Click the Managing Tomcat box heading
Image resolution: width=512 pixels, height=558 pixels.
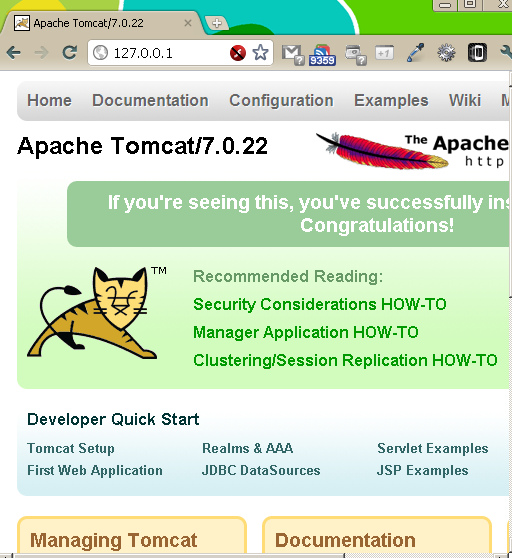coord(114,540)
